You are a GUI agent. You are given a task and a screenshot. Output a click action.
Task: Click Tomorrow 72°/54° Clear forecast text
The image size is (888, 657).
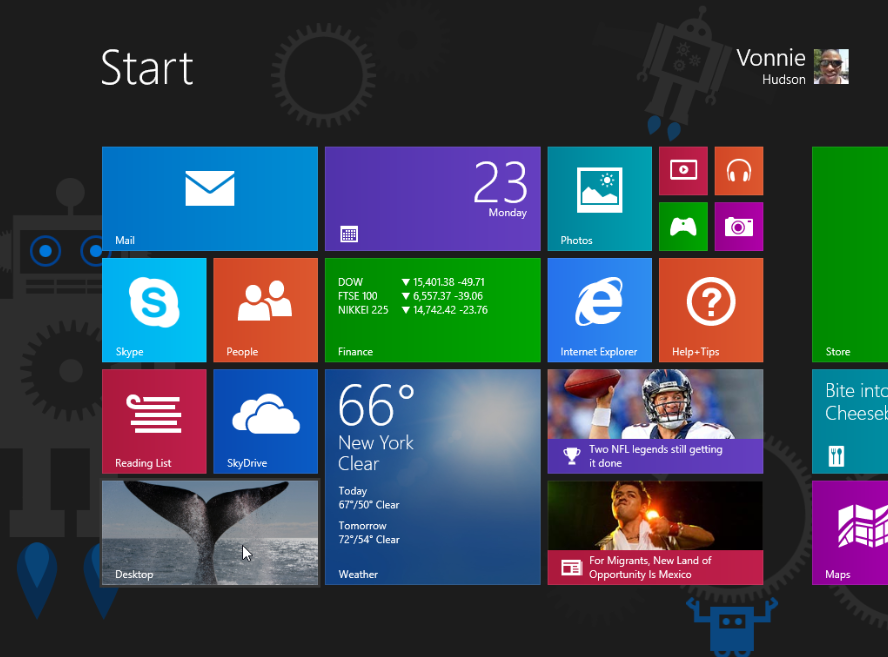pyautogui.click(x=369, y=532)
